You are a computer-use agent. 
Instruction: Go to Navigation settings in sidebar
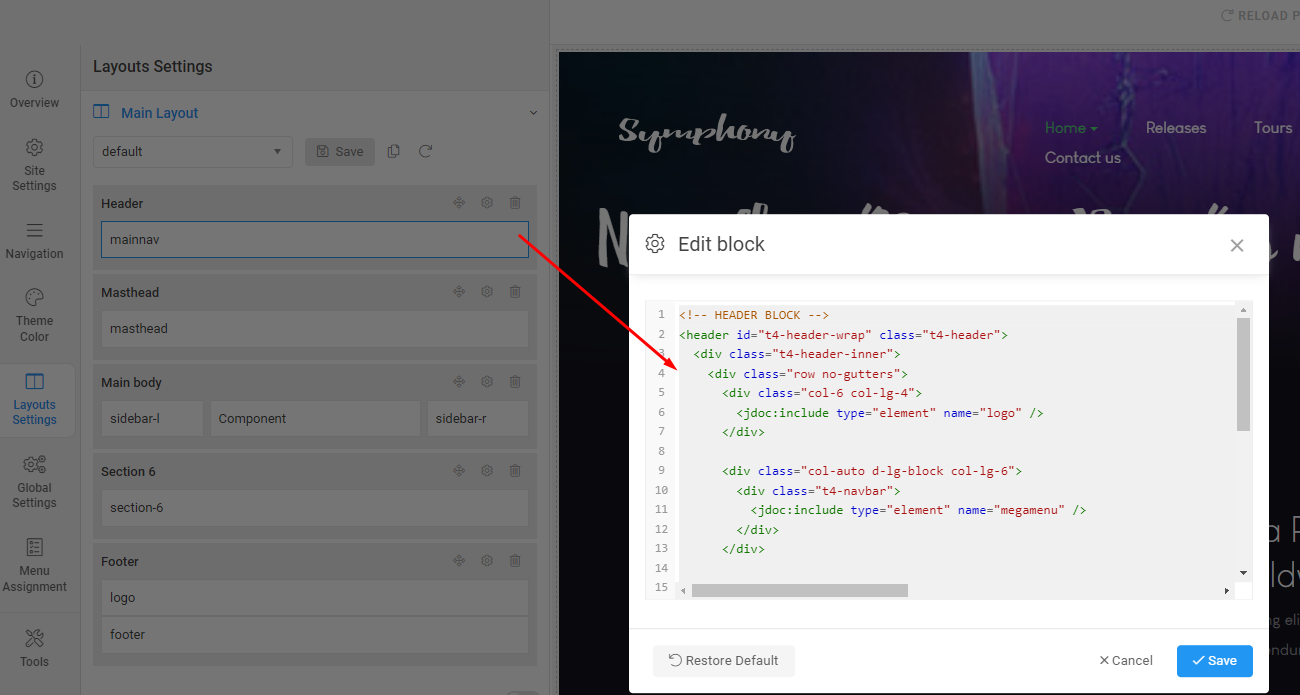pos(34,240)
